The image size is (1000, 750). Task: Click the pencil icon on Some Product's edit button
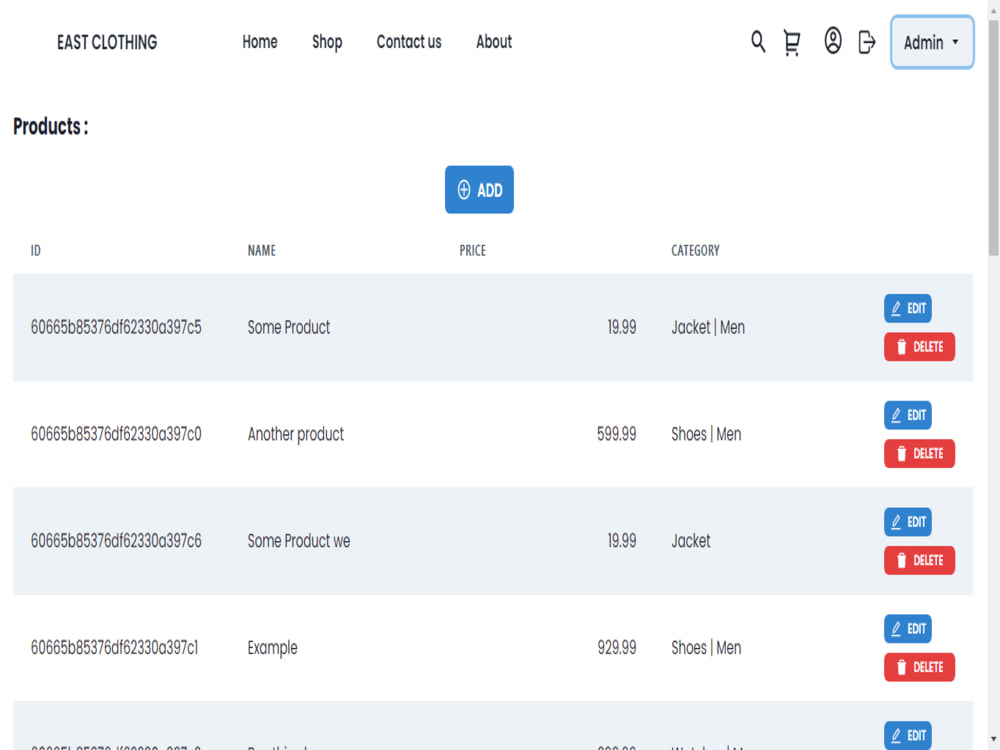[895, 308]
